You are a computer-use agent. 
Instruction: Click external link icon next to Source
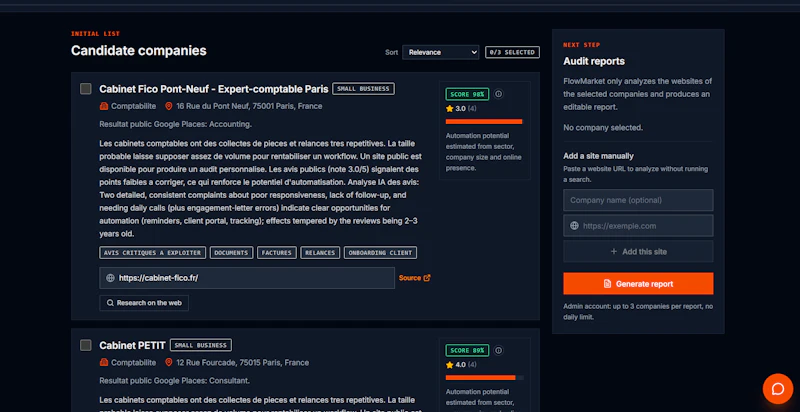(427, 278)
